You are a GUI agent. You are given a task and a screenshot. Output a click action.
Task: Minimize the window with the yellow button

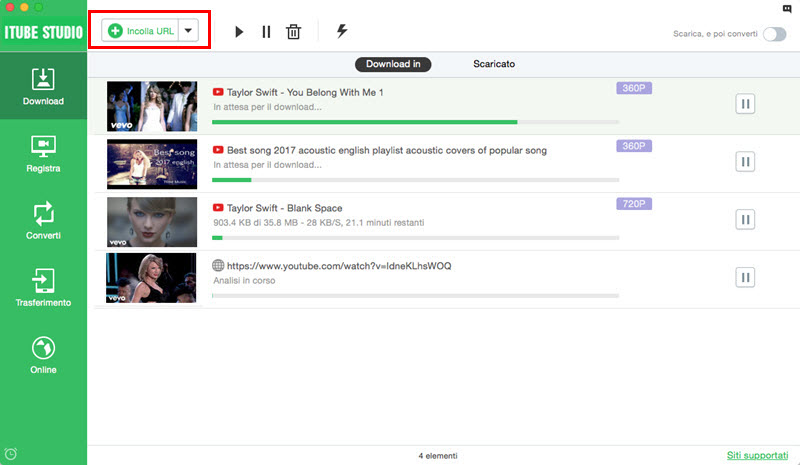point(24,7)
